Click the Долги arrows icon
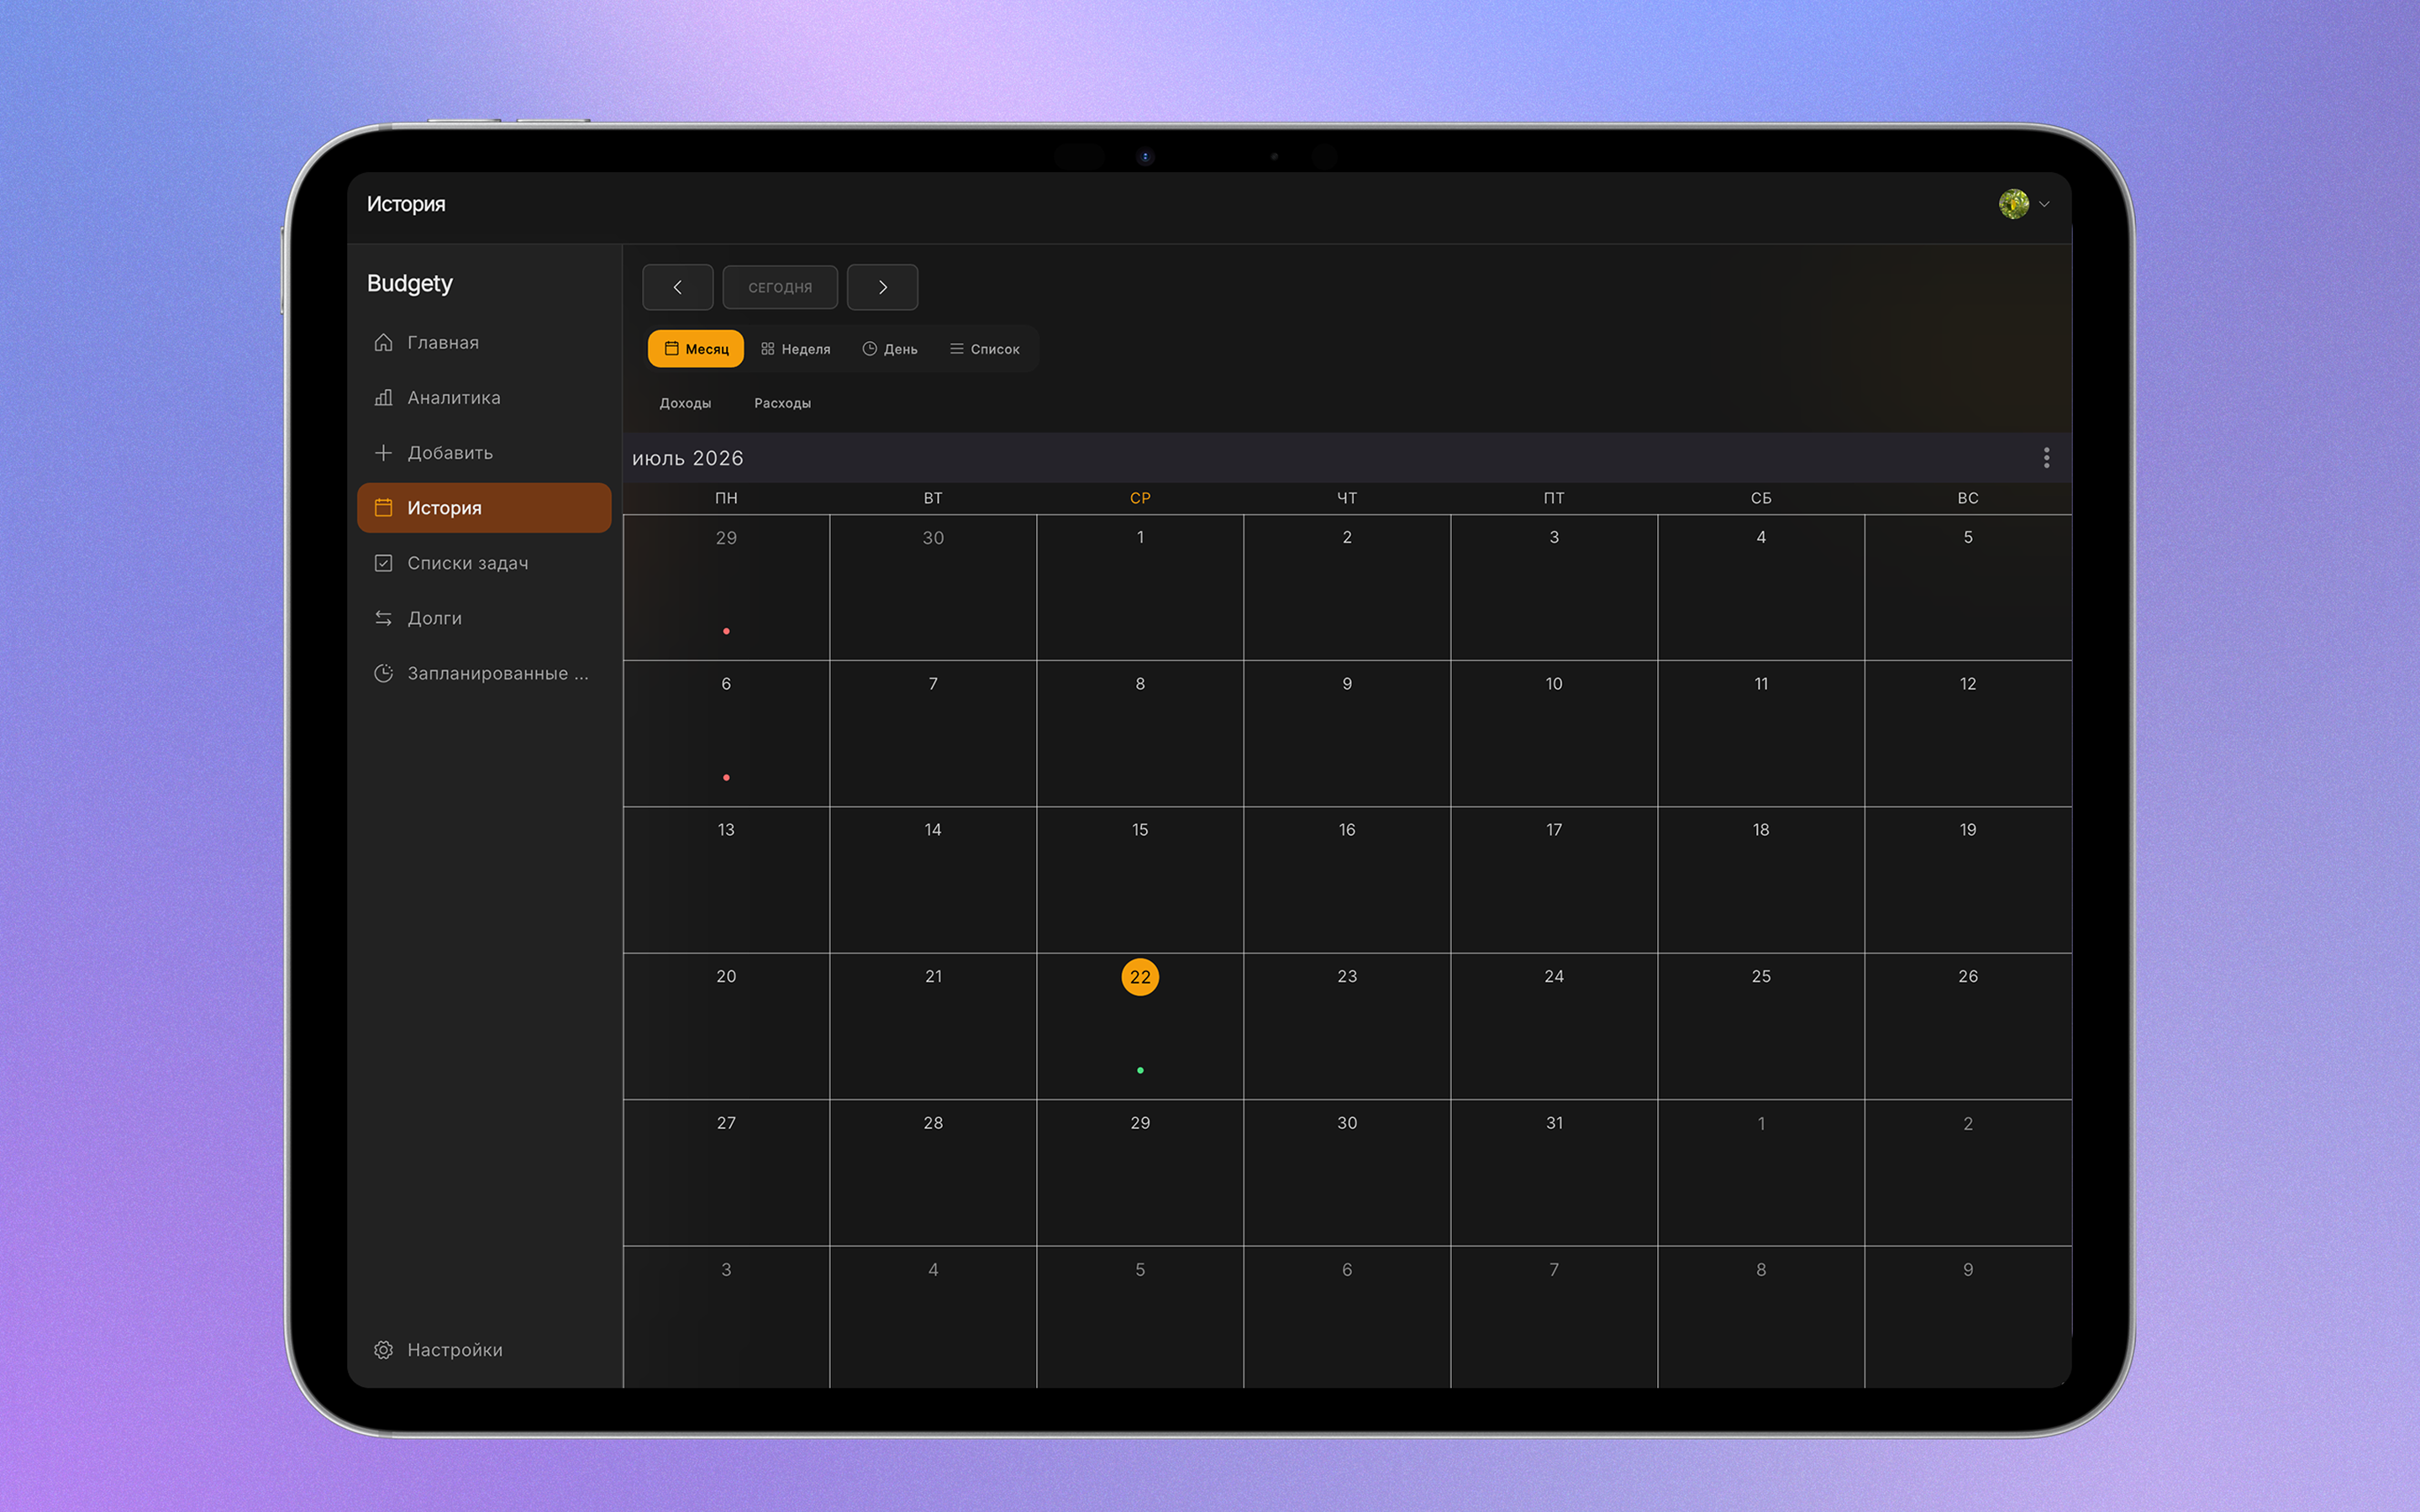 click(383, 617)
